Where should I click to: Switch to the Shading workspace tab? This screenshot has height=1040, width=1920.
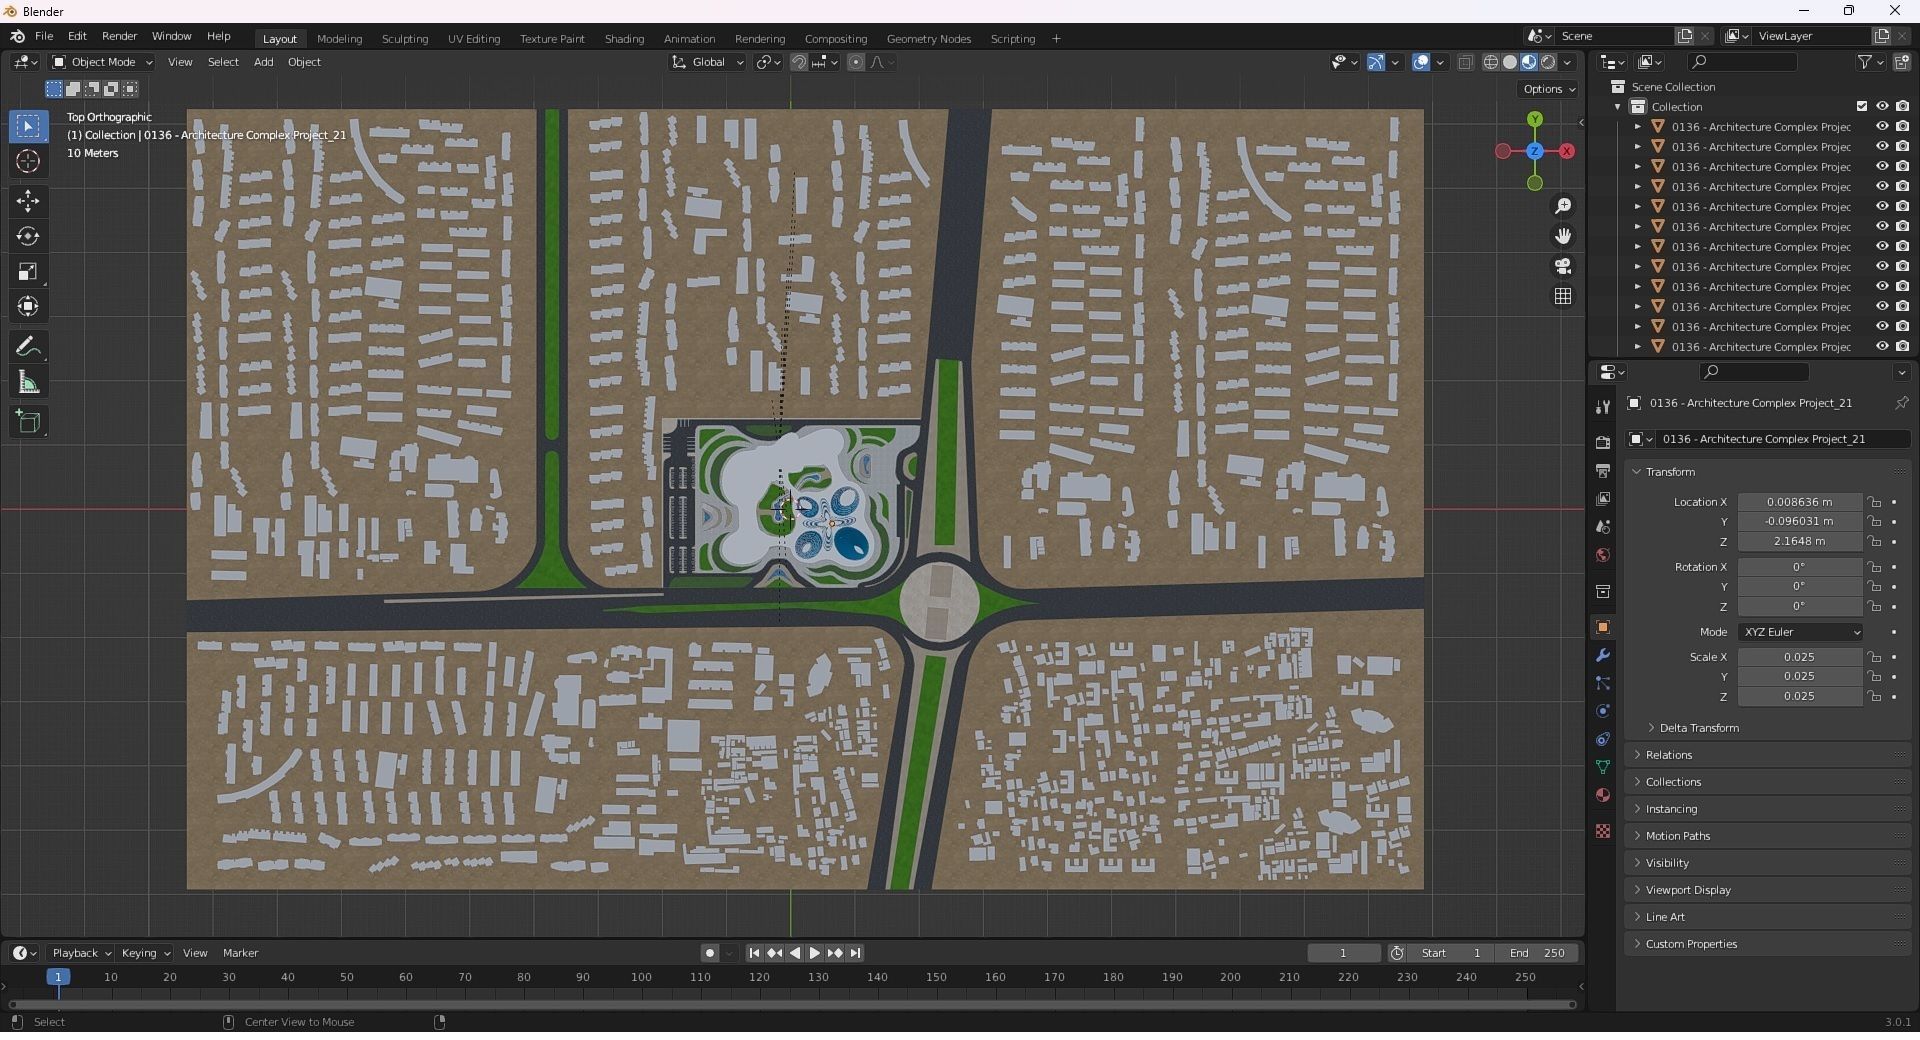click(x=624, y=39)
